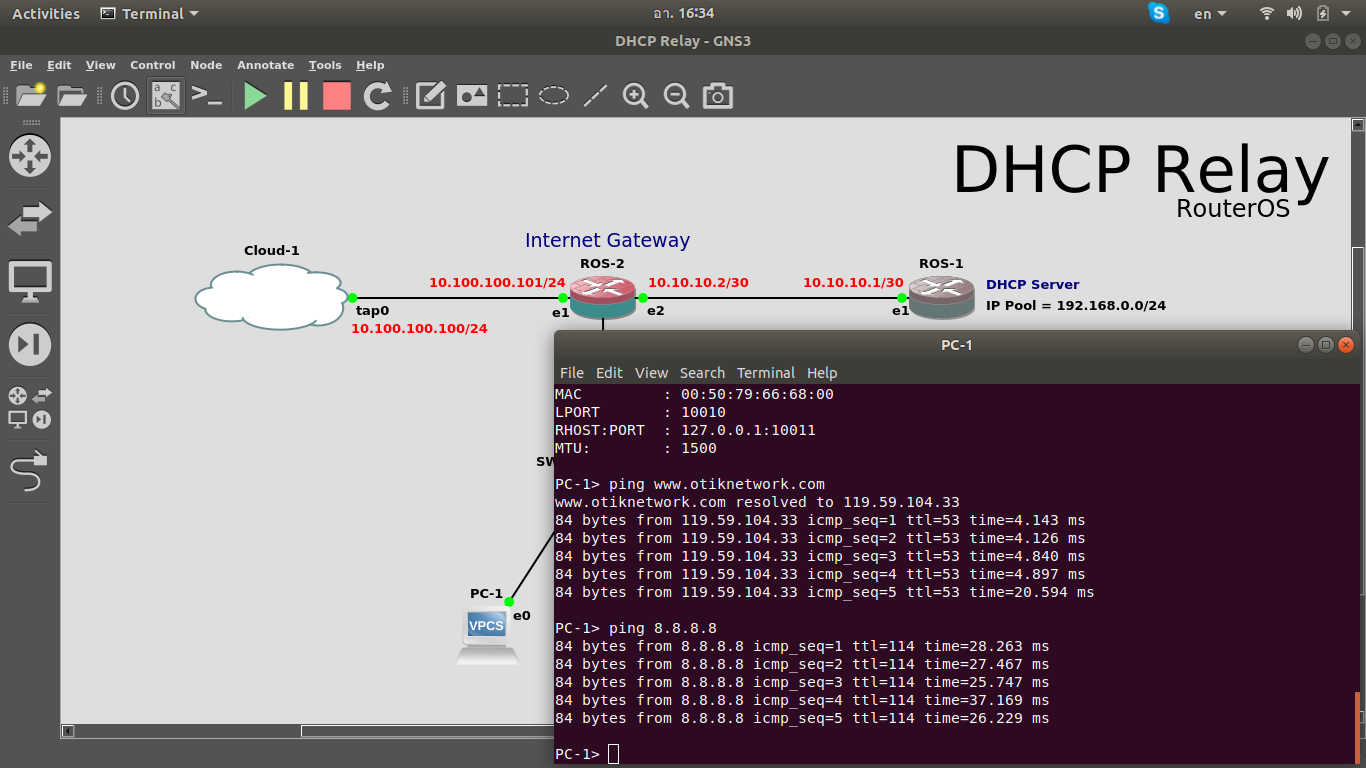Click the DHCP Relay title text
This screenshot has width=1366, height=768.
pyautogui.click(x=1141, y=170)
